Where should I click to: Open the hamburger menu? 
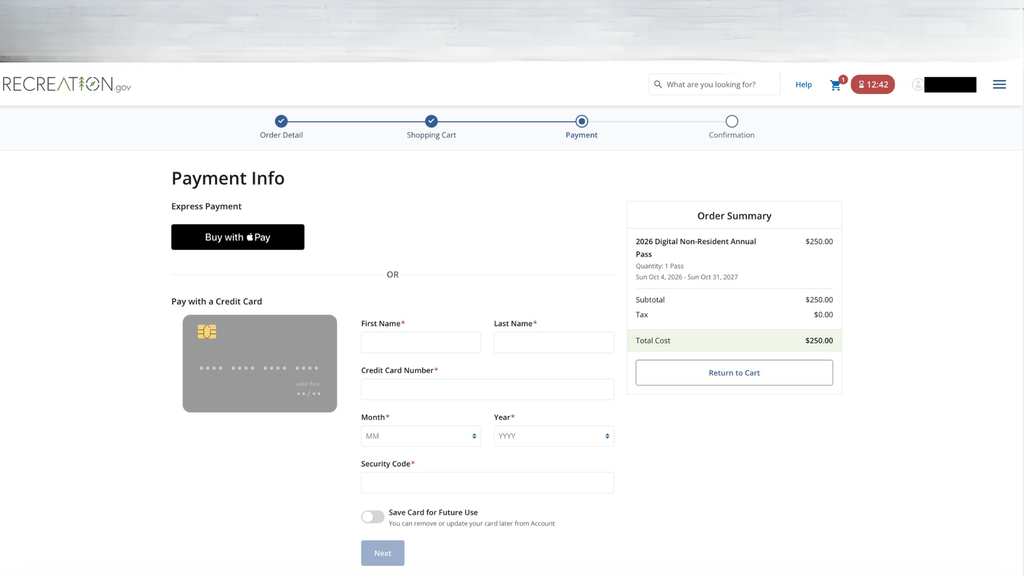[x=999, y=84]
